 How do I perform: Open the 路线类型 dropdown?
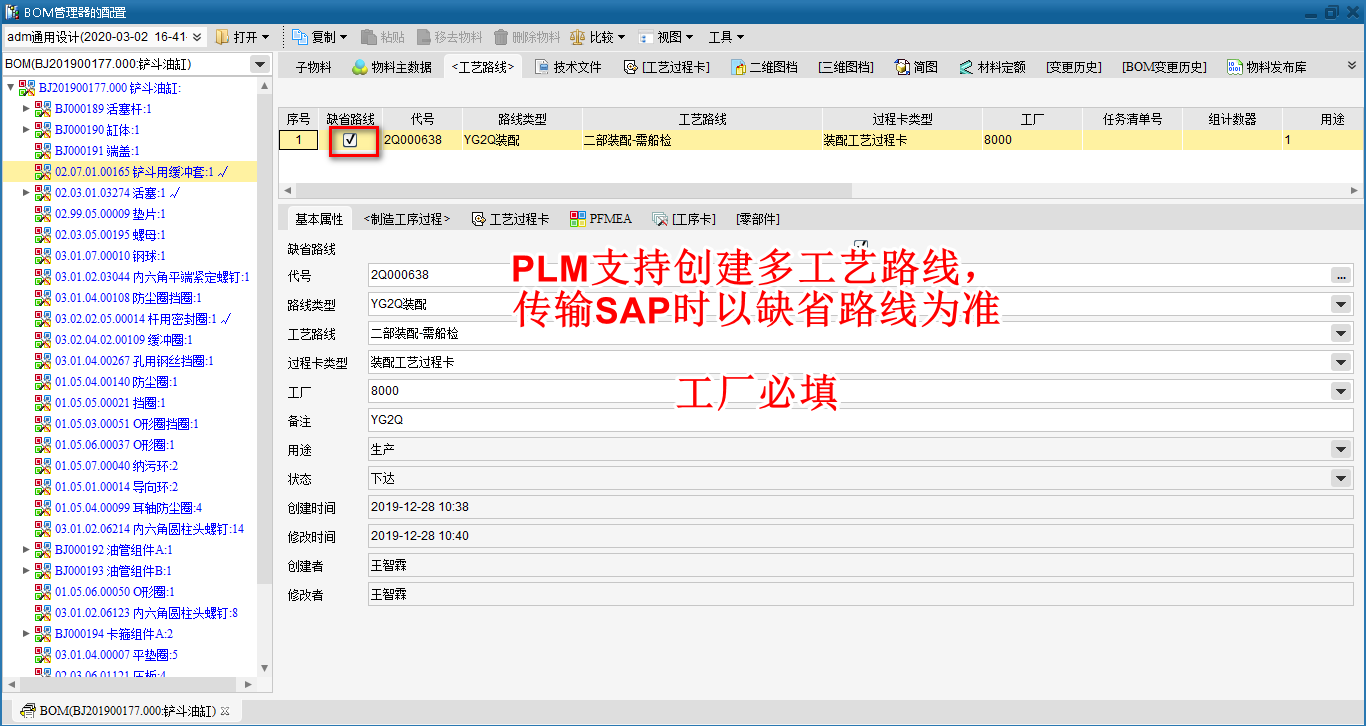1341,304
